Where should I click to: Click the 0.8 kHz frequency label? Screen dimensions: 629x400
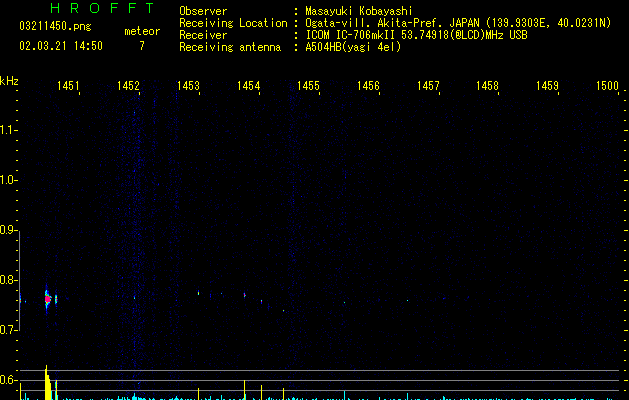point(8,280)
